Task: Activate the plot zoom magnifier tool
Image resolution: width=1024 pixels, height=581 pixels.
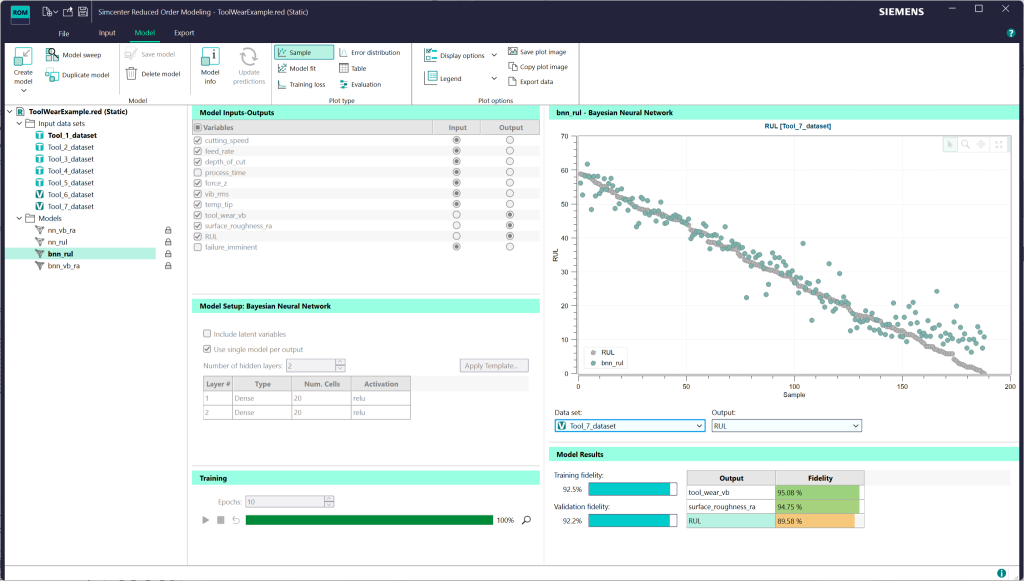Action: pos(965,144)
